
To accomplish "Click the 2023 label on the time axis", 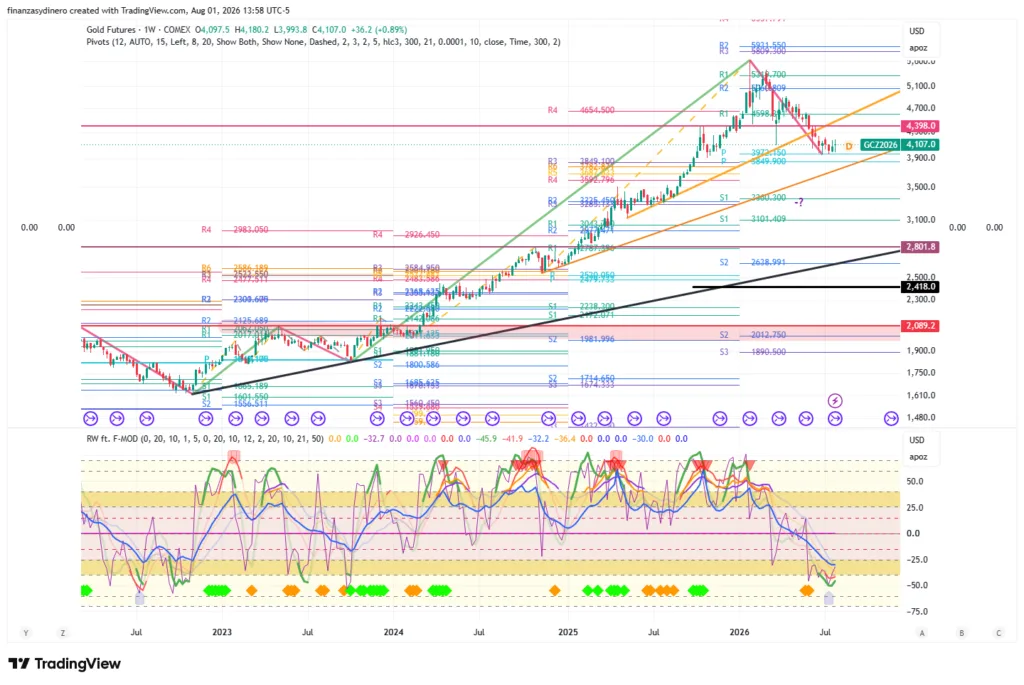I will (x=222, y=632).
